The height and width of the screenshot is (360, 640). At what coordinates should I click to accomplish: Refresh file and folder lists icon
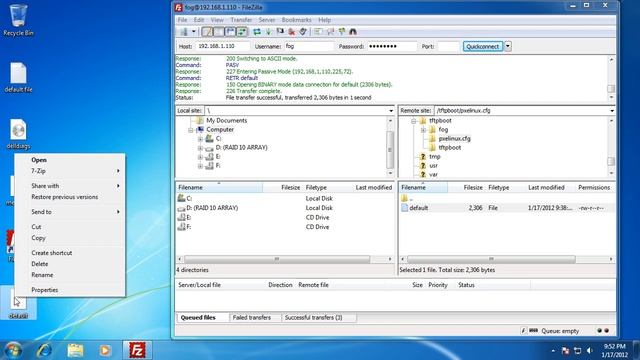coord(257,32)
